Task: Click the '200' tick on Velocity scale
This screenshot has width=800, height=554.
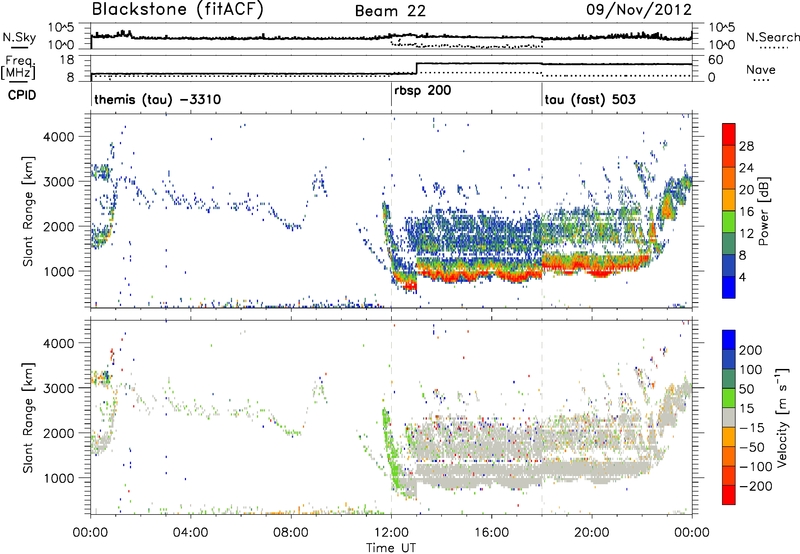Action: pos(751,350)
